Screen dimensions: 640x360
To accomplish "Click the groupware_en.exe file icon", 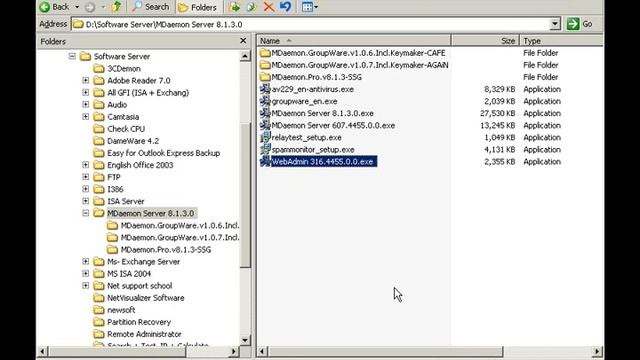I will [265, 101].
